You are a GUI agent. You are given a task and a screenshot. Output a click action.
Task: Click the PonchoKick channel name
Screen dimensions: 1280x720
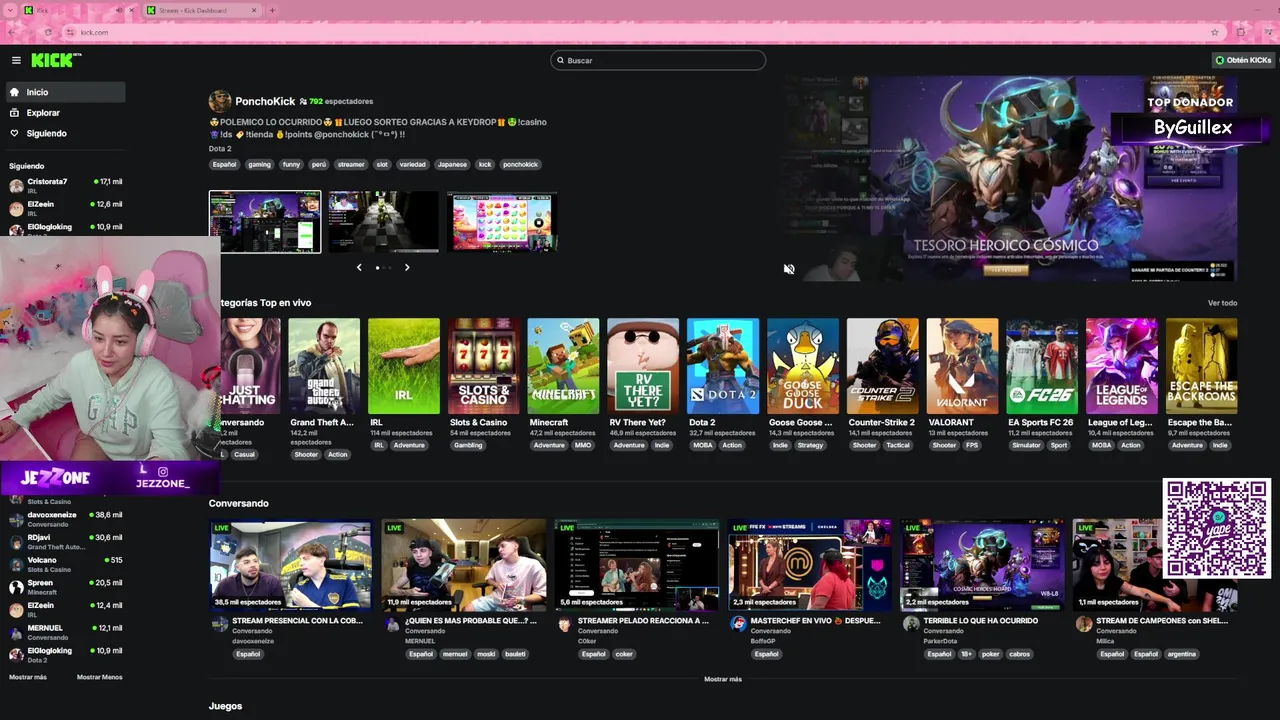tap(265, 101)
